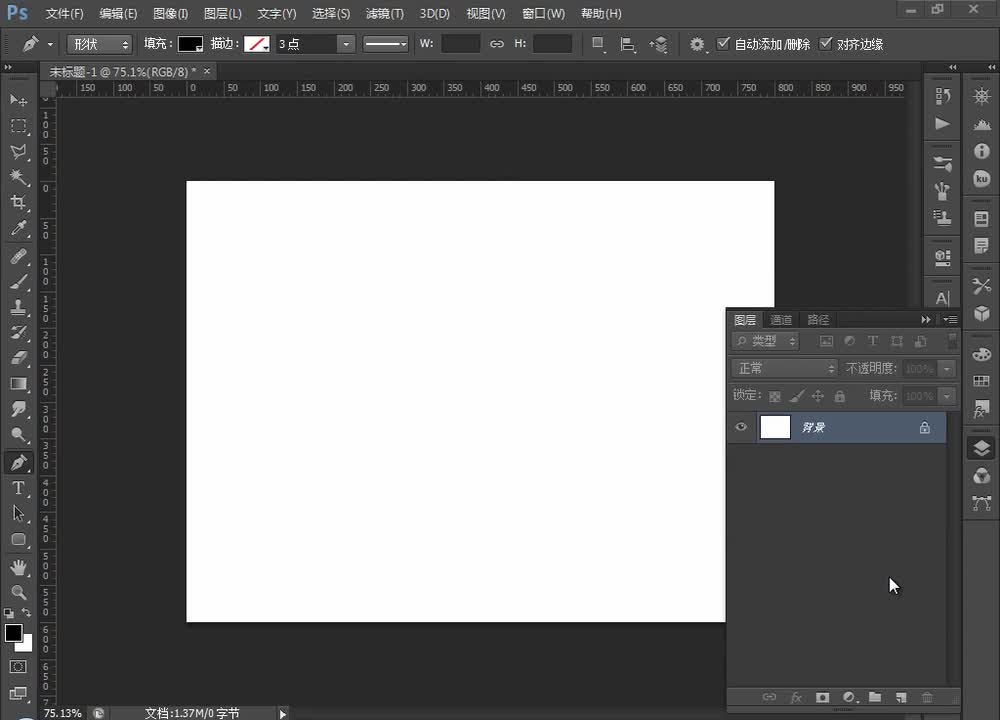This screenshot has width=1000, height=720.
Task: Select the Dodge tool
Action: (18, 435)
